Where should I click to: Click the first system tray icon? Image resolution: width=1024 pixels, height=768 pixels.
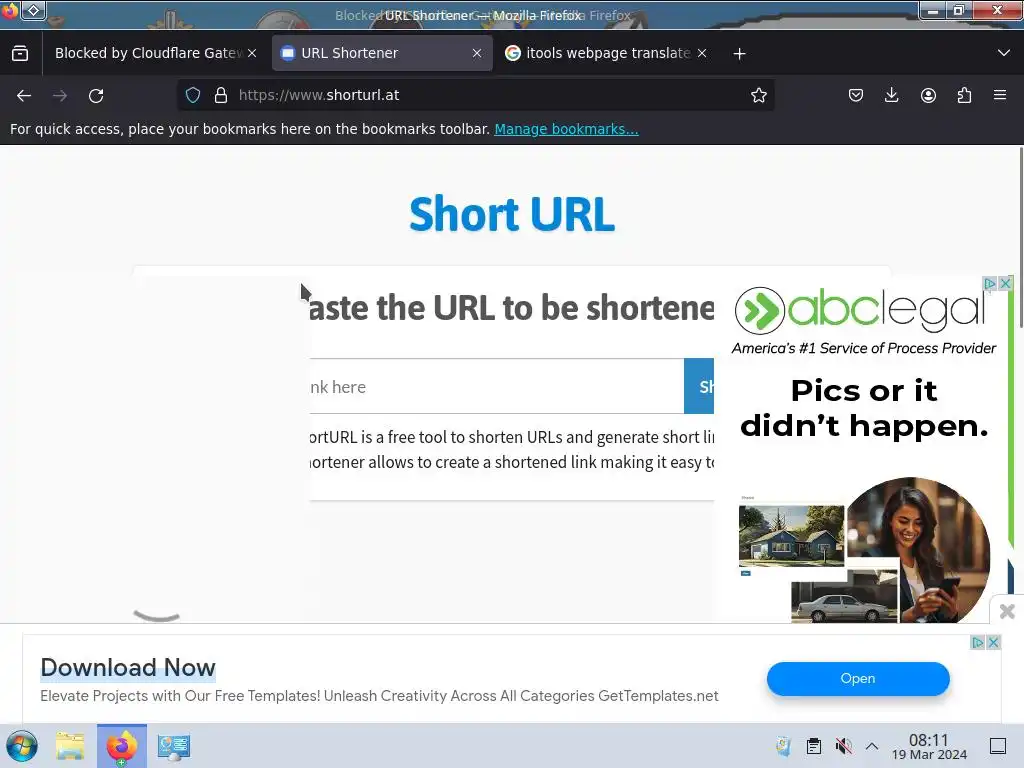(784, 746)
